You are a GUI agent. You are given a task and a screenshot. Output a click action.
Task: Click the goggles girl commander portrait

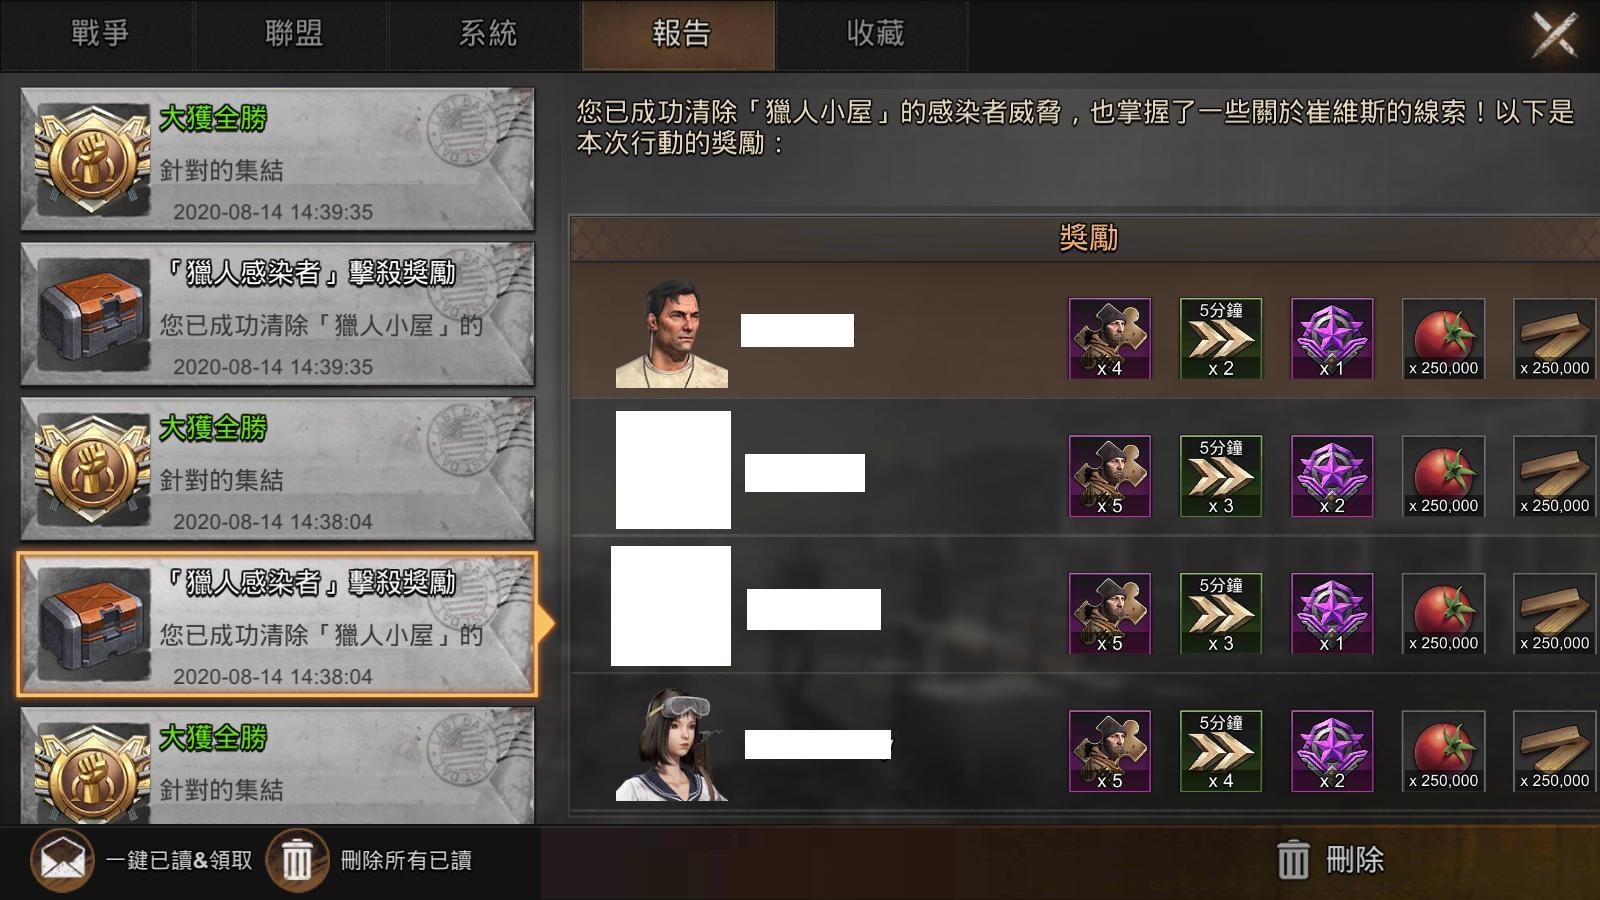pyautogui.click(x=672, y=745)
